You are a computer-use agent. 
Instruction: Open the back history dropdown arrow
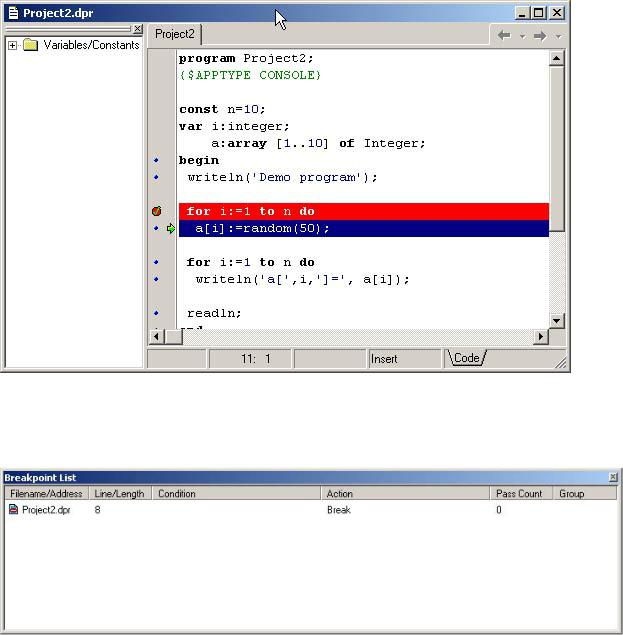tap(523, 36)
